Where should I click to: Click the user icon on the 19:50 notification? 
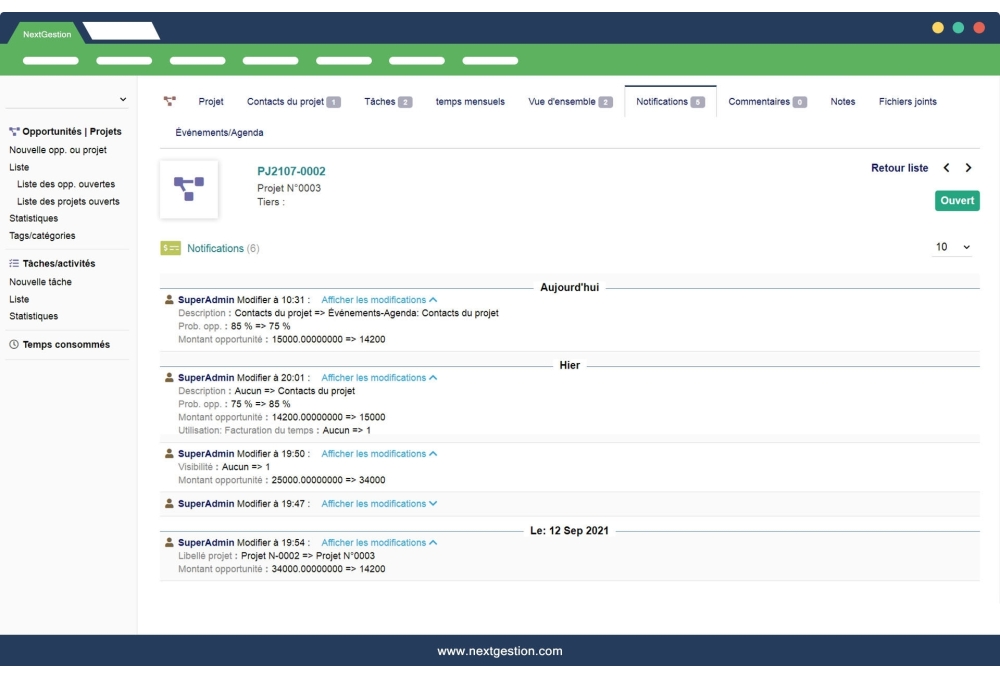coord(167,453)
